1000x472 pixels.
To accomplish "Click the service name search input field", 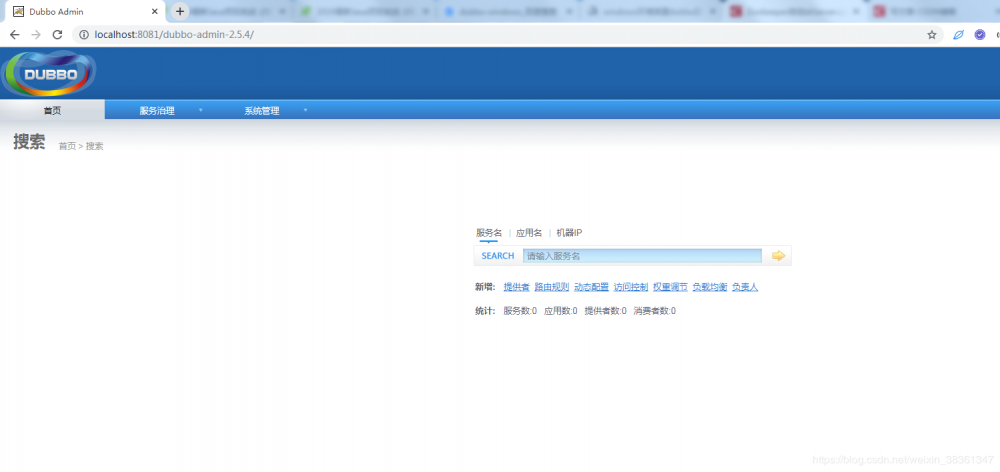I will tap(642, 256).
